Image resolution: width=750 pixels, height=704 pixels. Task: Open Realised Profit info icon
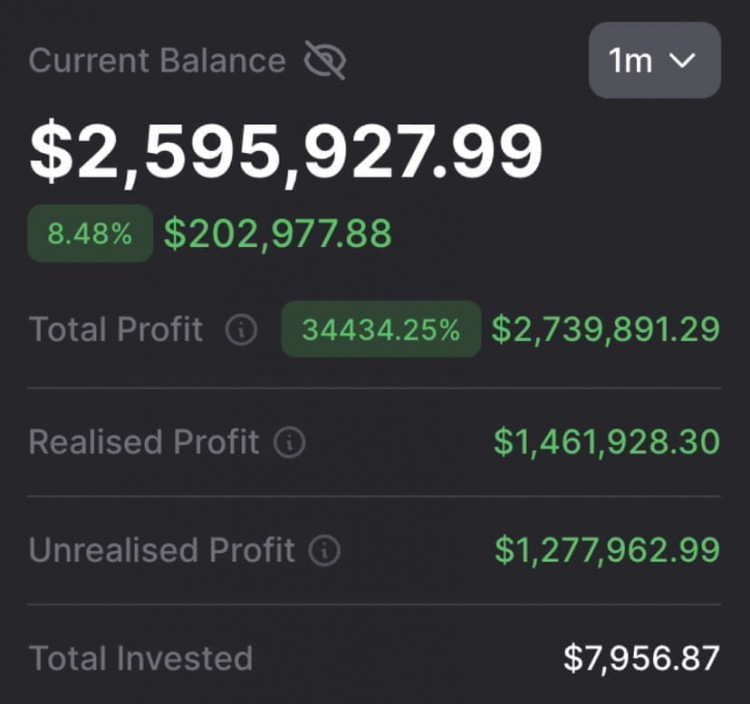(x=289, y=442)
